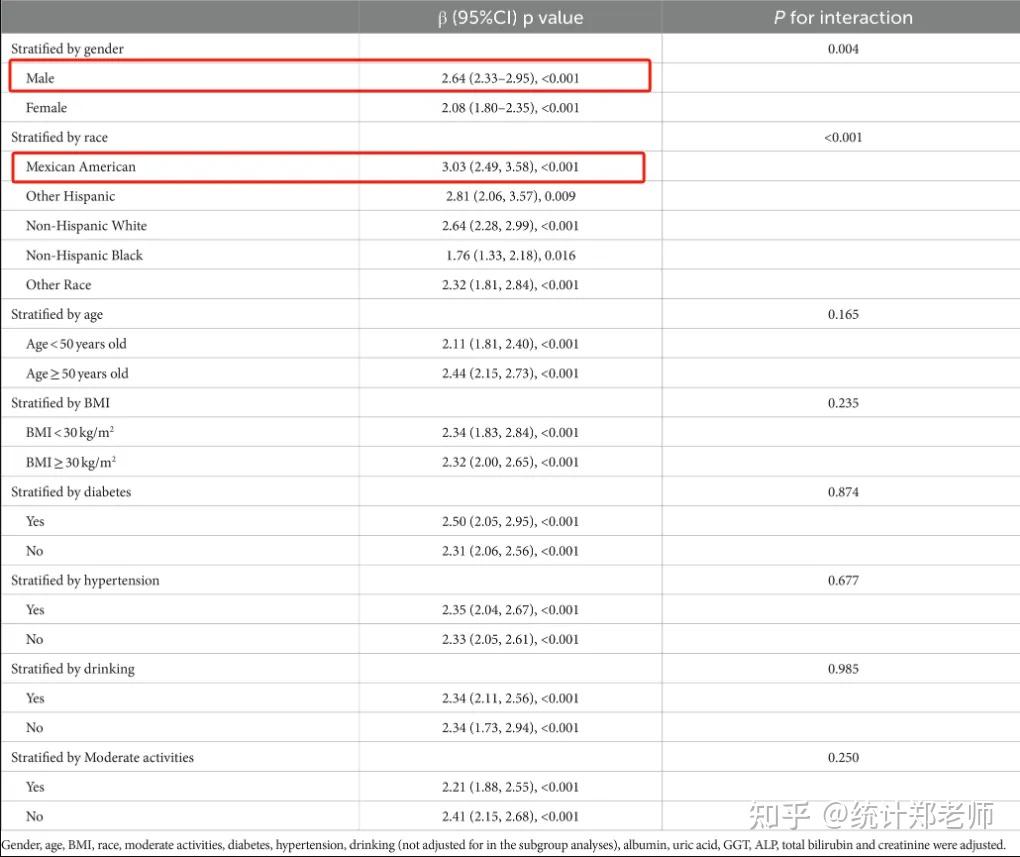Select the header cell β (95%CI) p value
The height and width of the screenshot is (857, 1020).
tap(509, 17)
